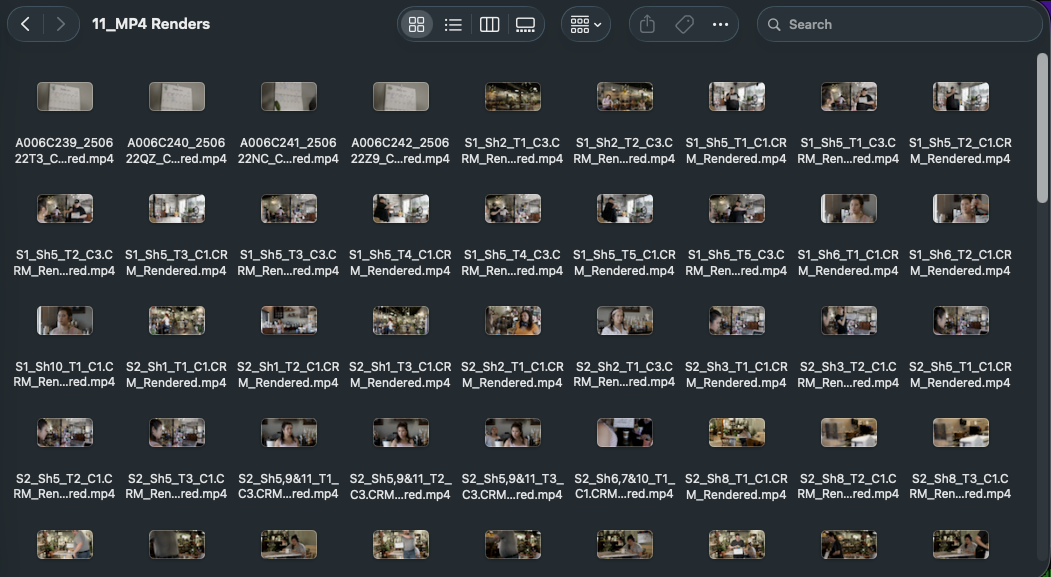Switch to column view
Image resolution: width=1051 pixels, height=577 pixels.
click(489, 23)
